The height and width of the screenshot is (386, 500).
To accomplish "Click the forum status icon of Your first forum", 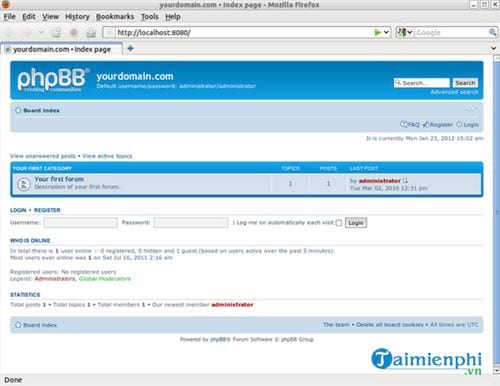I will 24,184.
